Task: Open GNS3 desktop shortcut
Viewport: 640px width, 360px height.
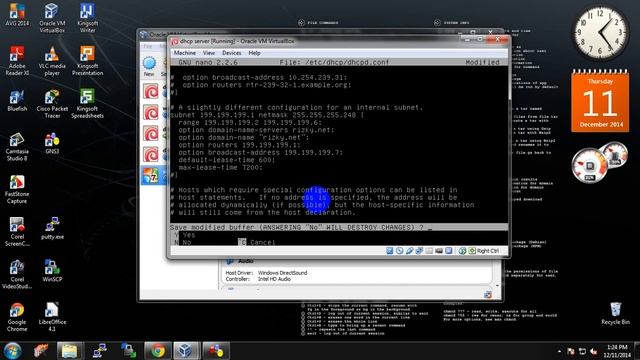Action: [x=52, y=143]
